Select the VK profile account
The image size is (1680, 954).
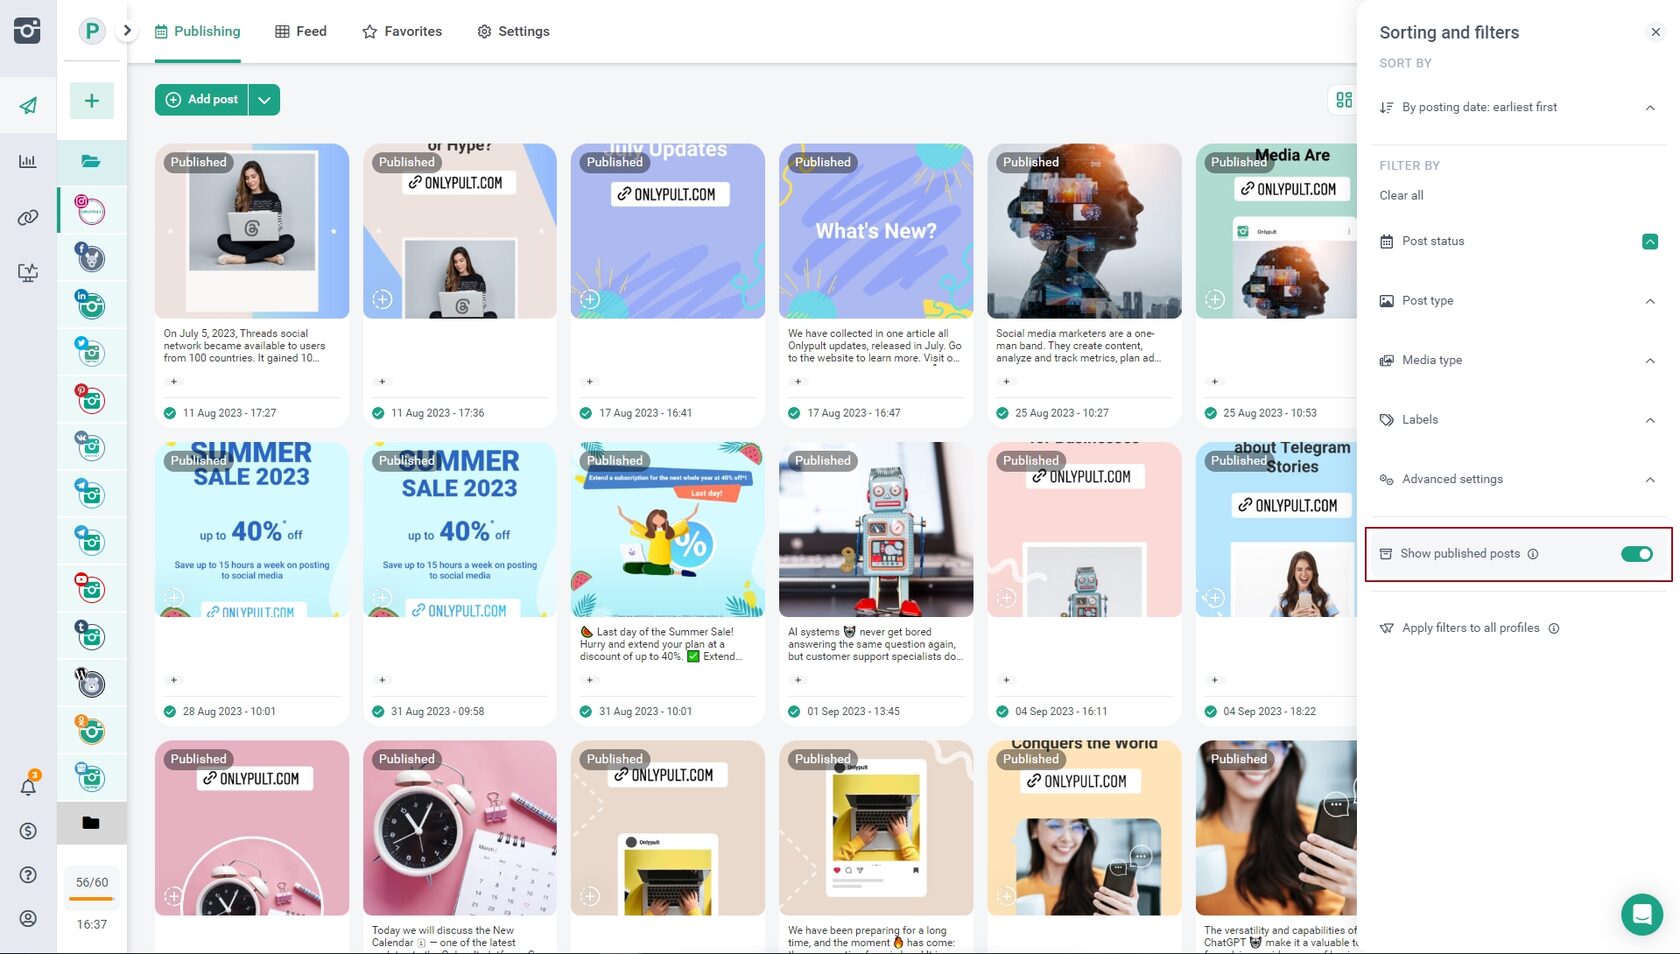[x=91, y=447]
